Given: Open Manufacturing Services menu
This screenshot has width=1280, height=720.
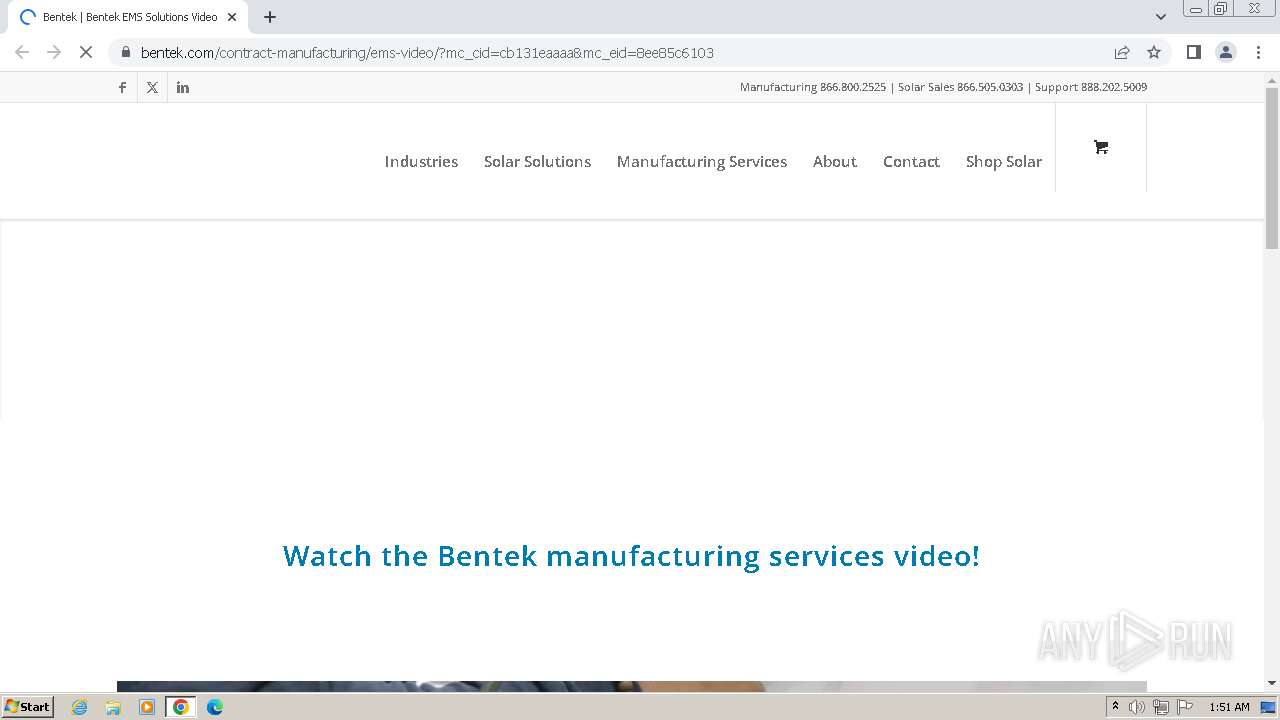Looking at the screenshot, I should 702,161.
